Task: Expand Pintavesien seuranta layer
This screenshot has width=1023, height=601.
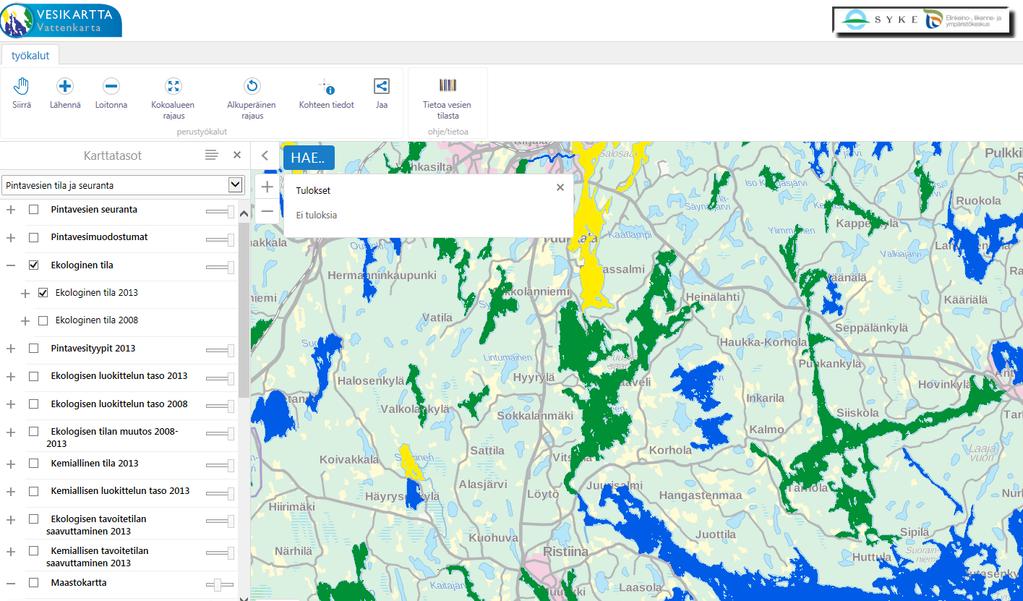Action: pyautogui.click(x=10, y=210)
